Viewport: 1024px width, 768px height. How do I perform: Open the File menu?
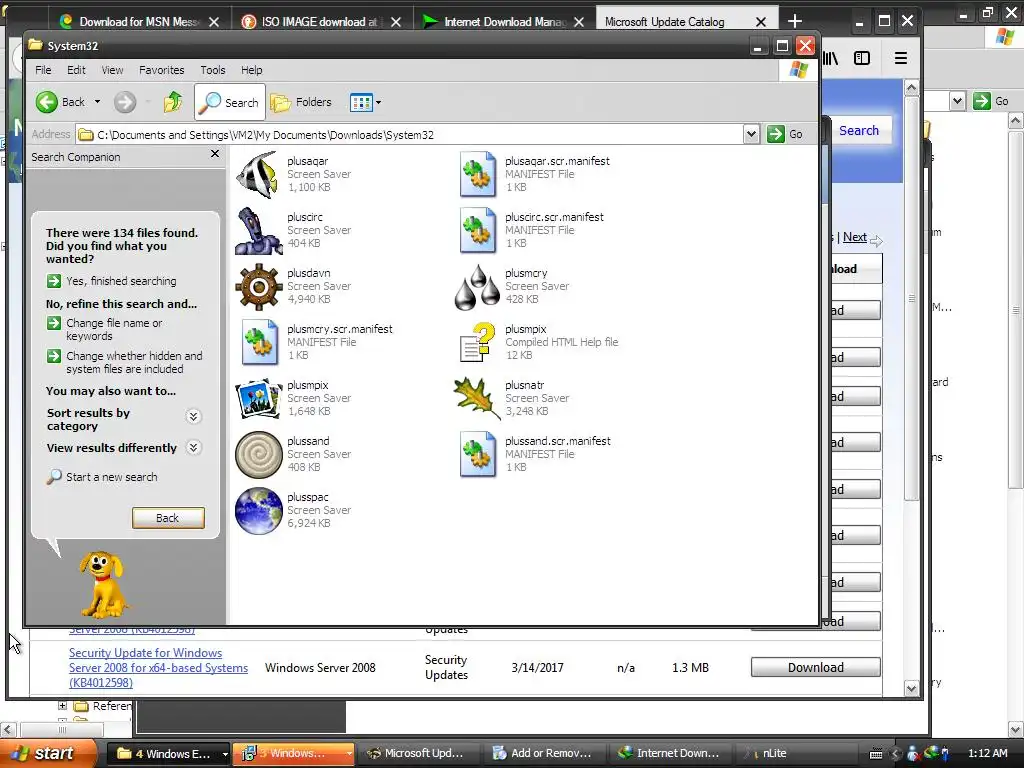click(x=43, y=70)
